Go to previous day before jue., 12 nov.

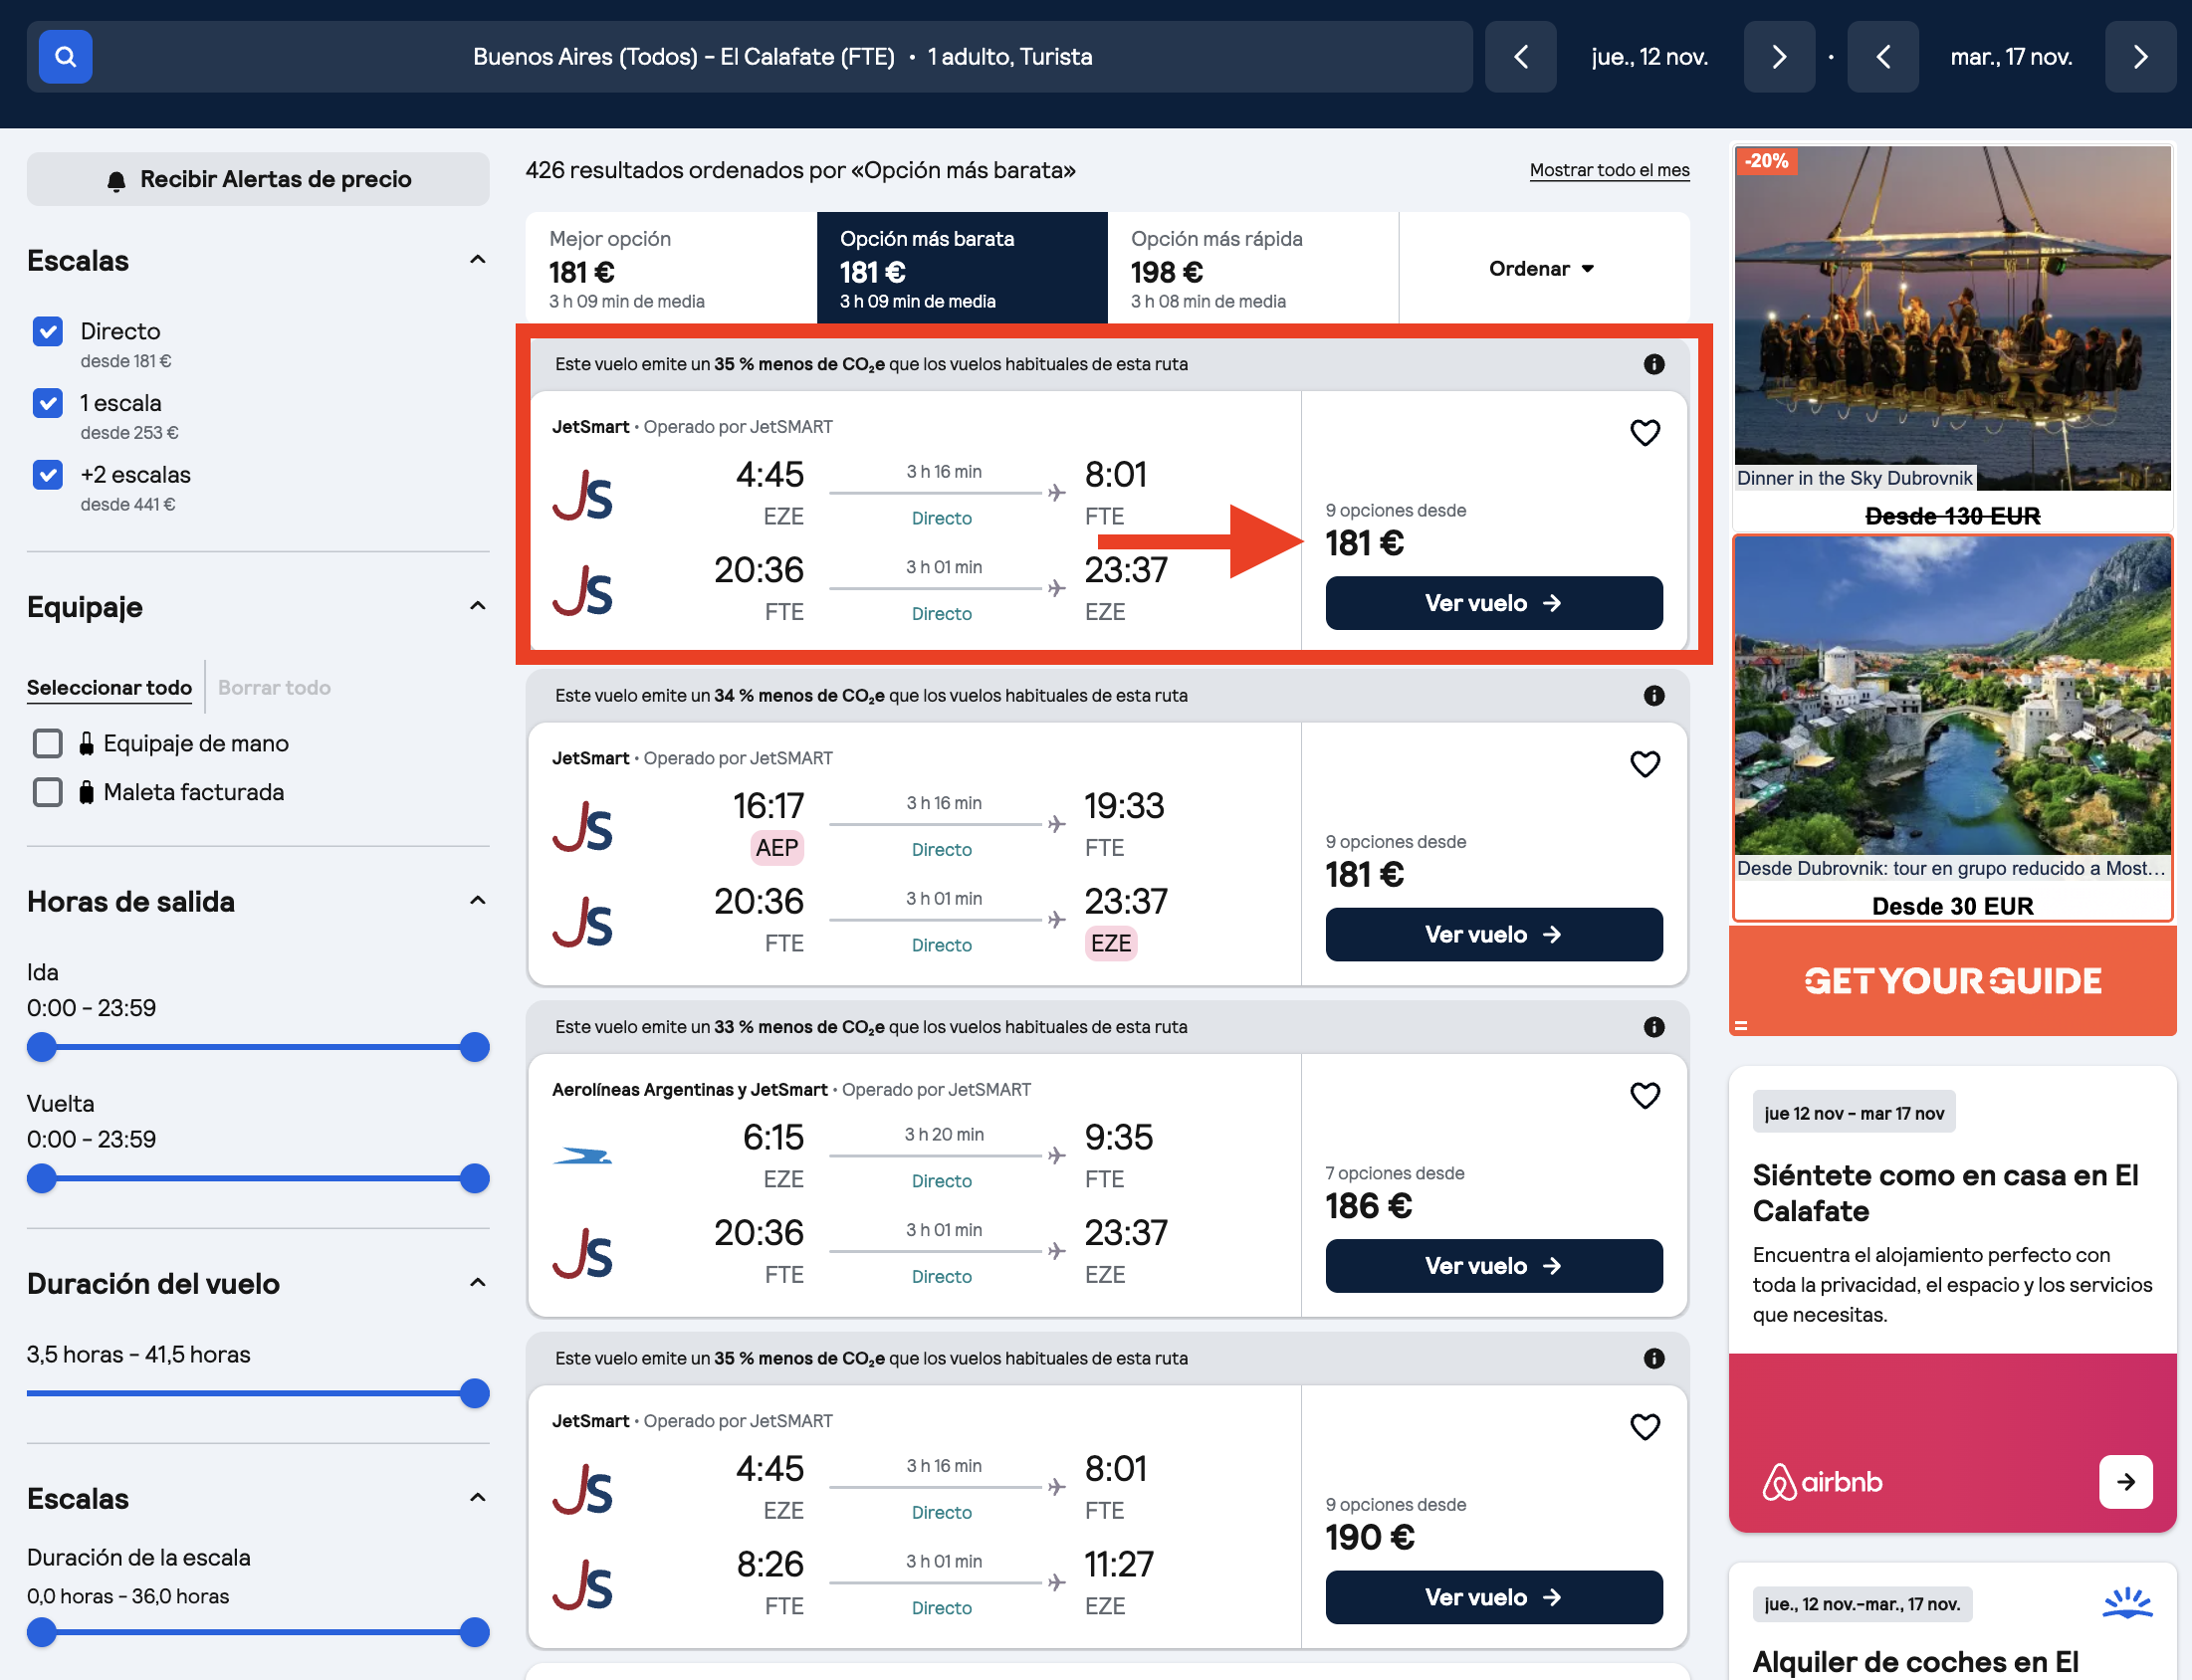(x=1520, y=57)
